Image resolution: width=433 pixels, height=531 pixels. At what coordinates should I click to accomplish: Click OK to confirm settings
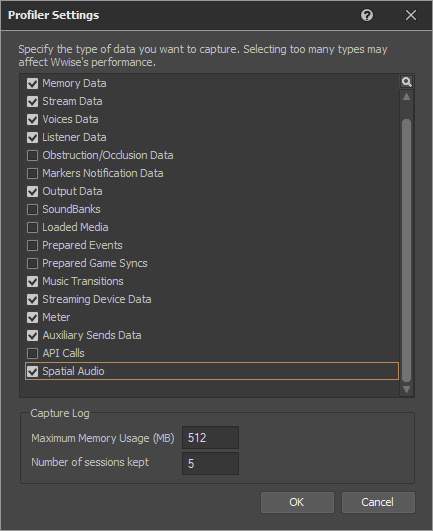pos(297,502)
